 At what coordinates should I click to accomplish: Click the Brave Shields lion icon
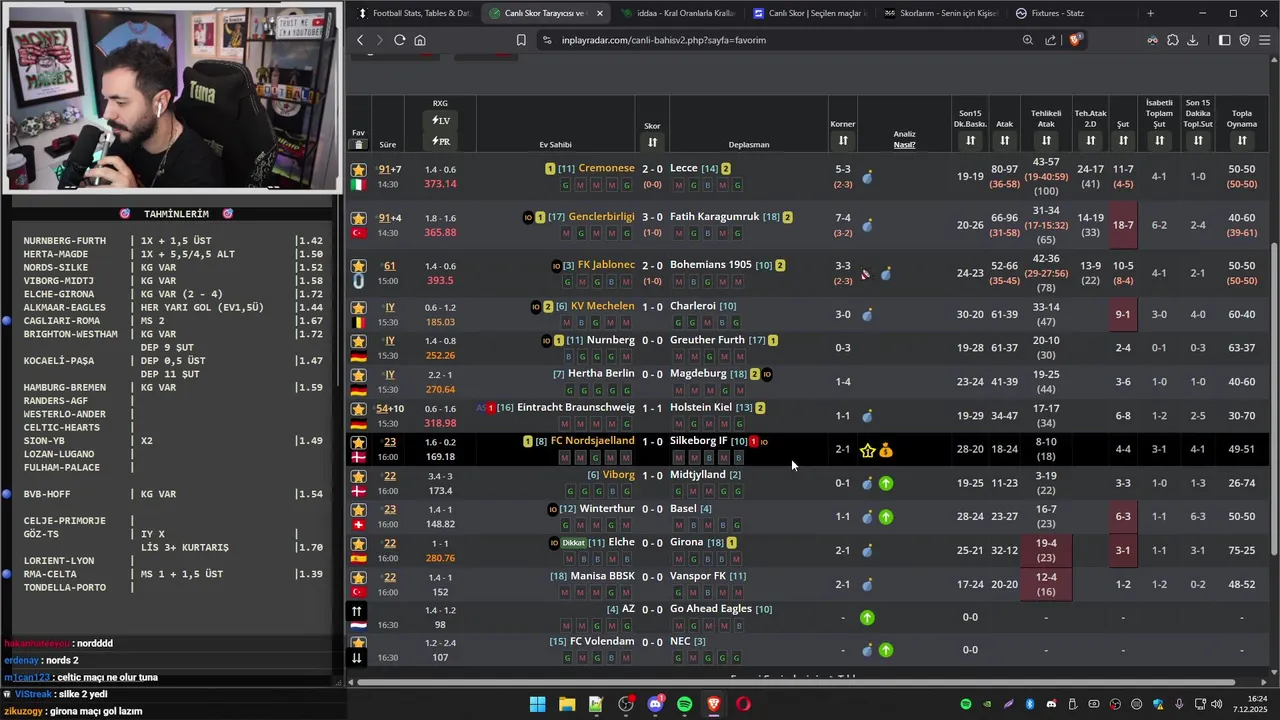click(x=1075, y=40)
